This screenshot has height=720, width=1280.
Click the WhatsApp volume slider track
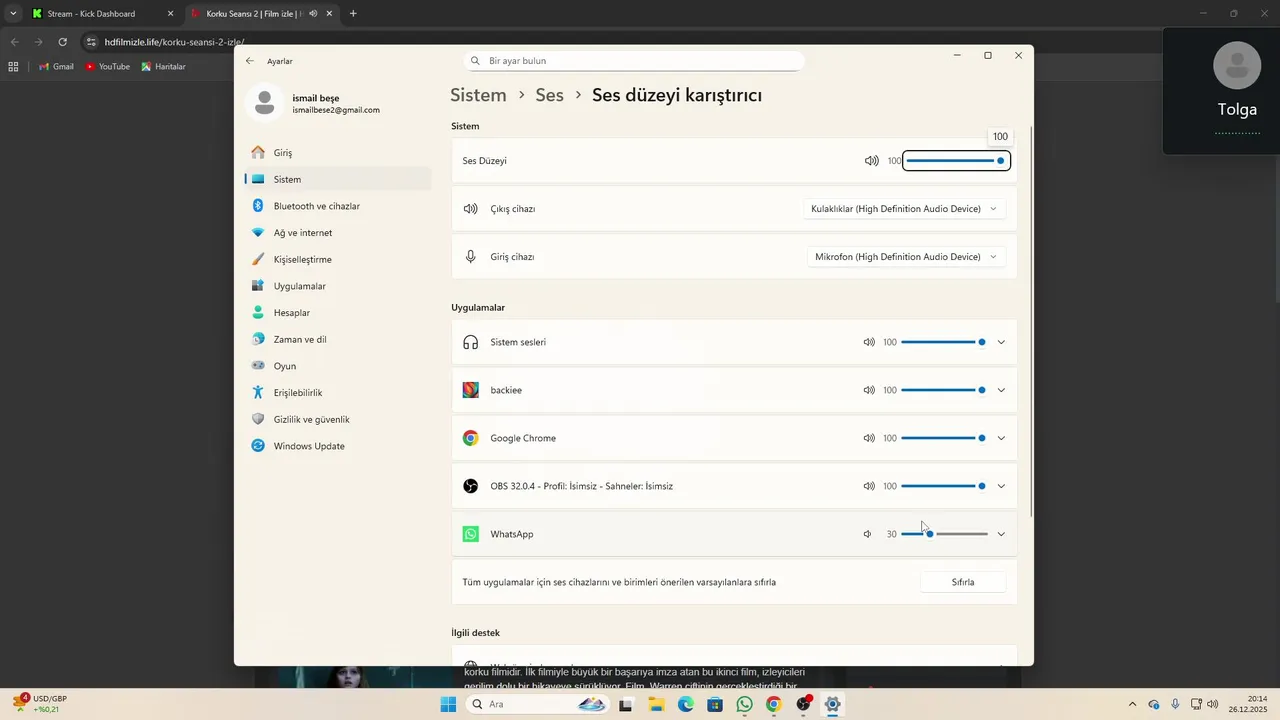(x=960, y=534)
